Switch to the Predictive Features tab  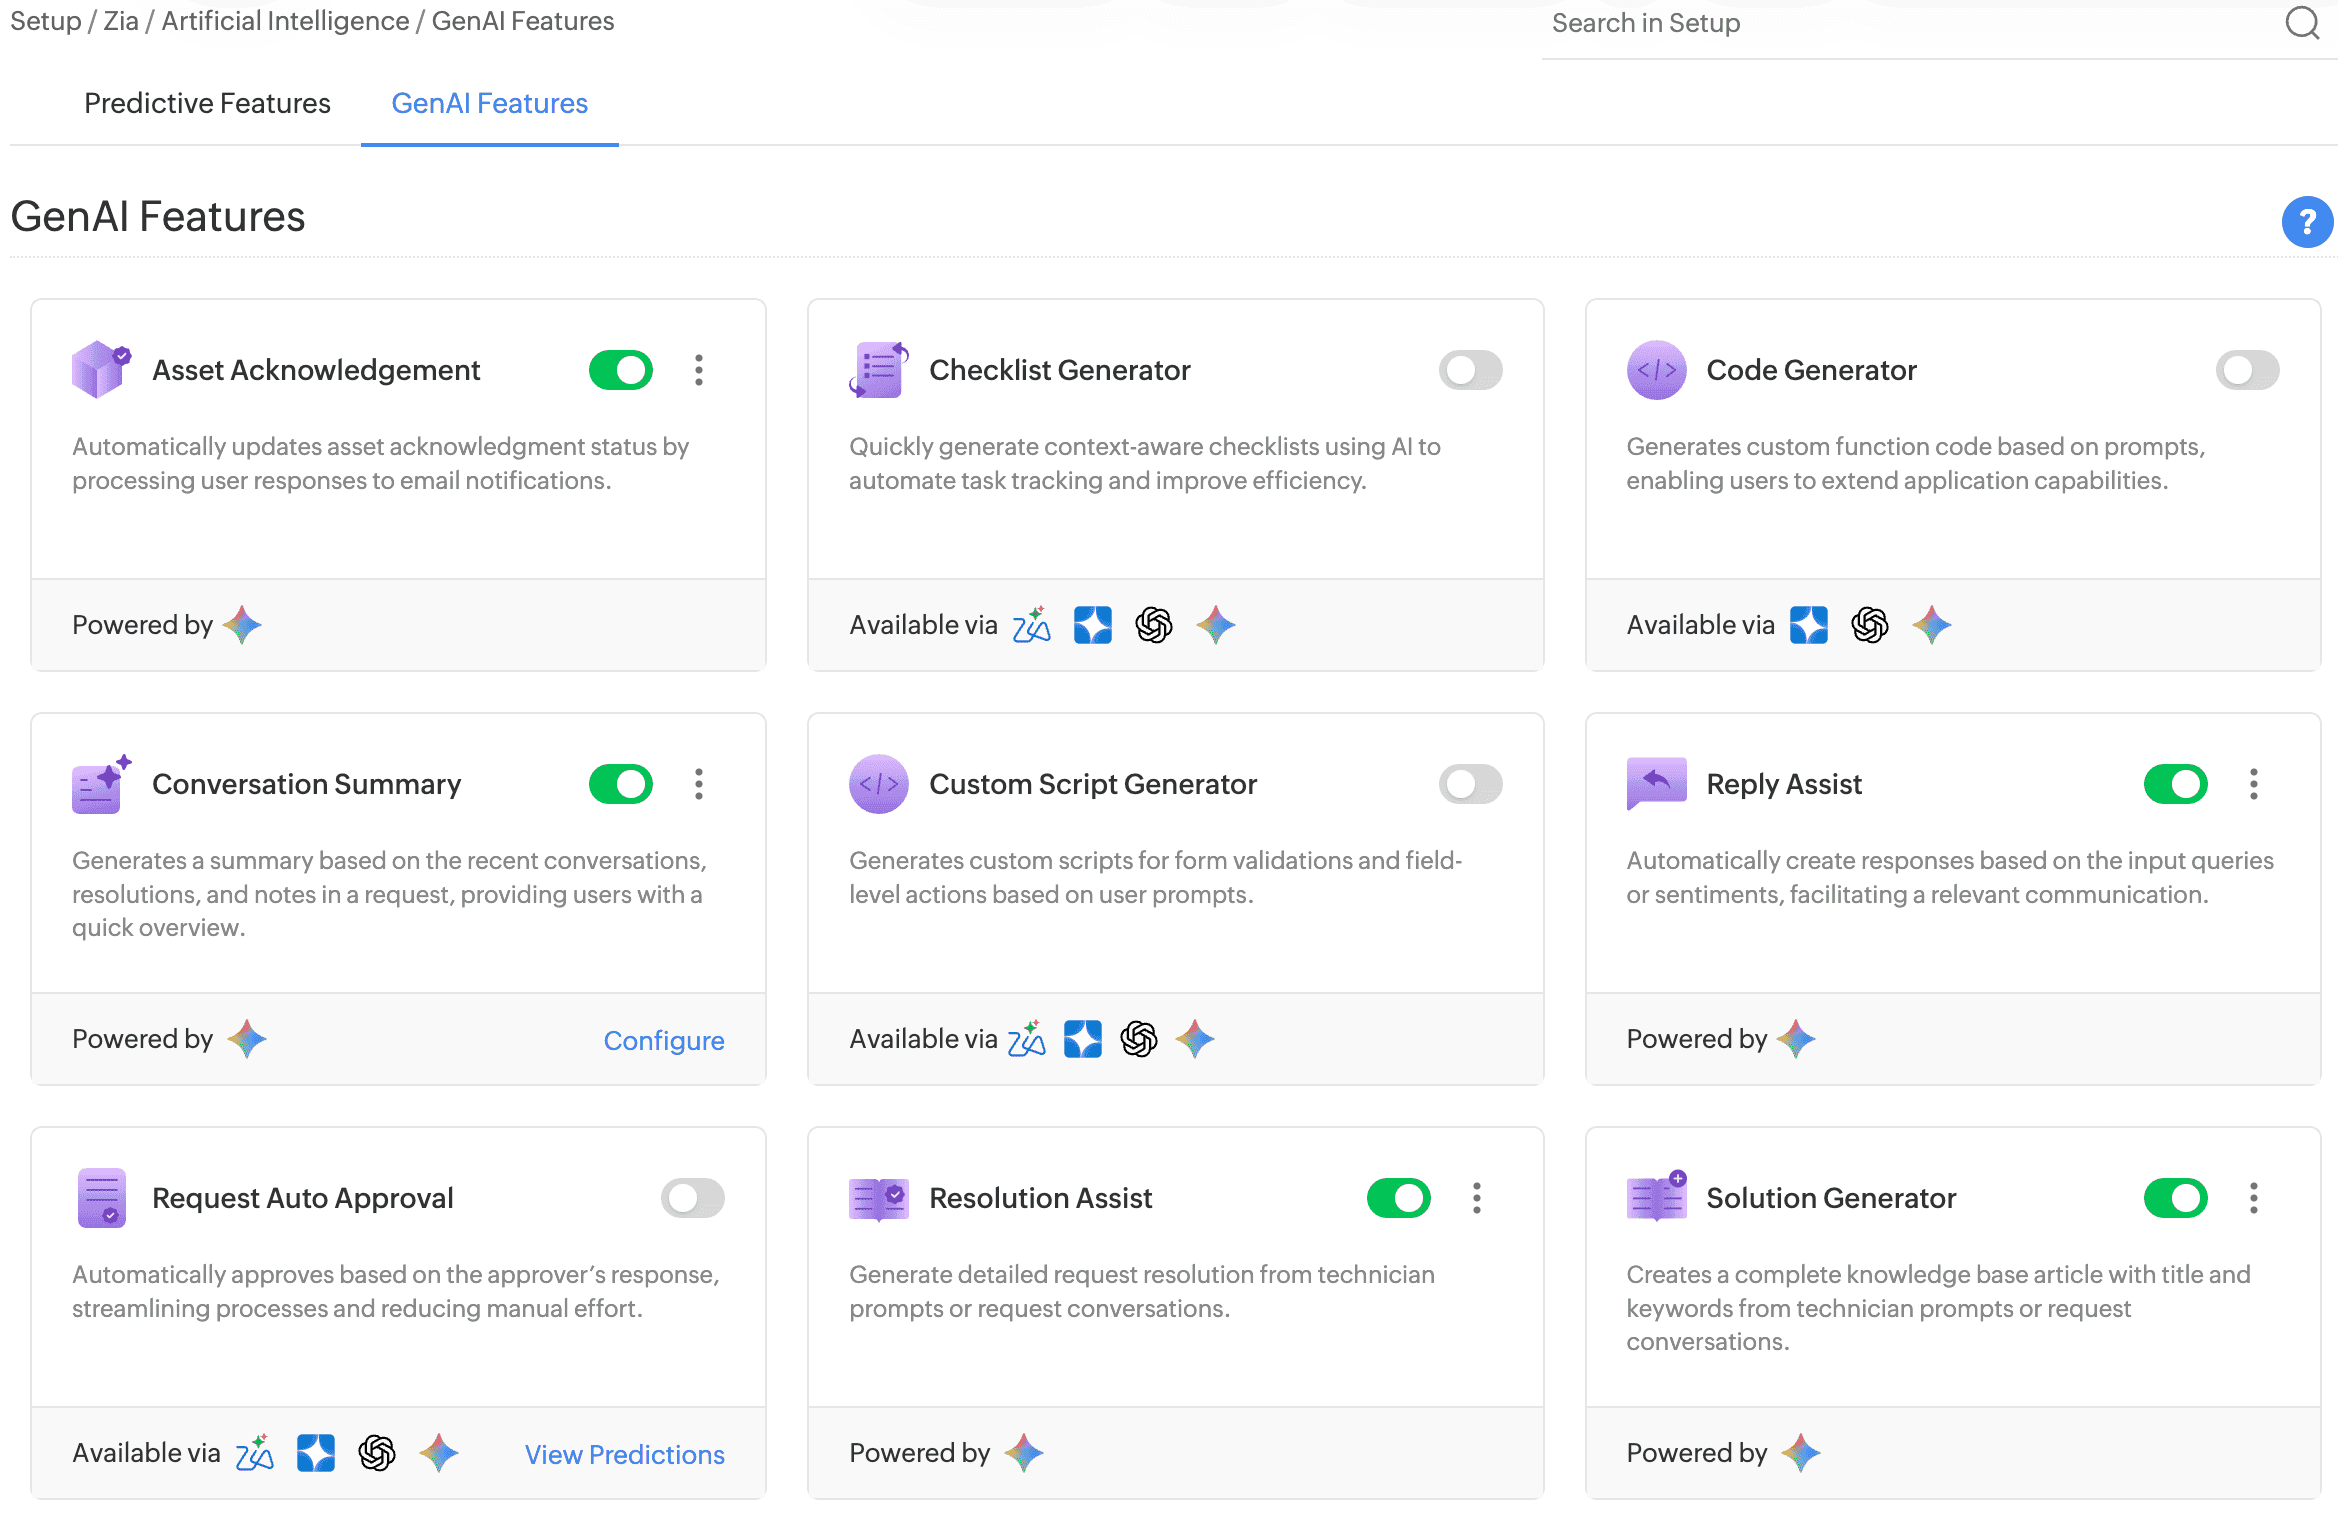point(207,103)
